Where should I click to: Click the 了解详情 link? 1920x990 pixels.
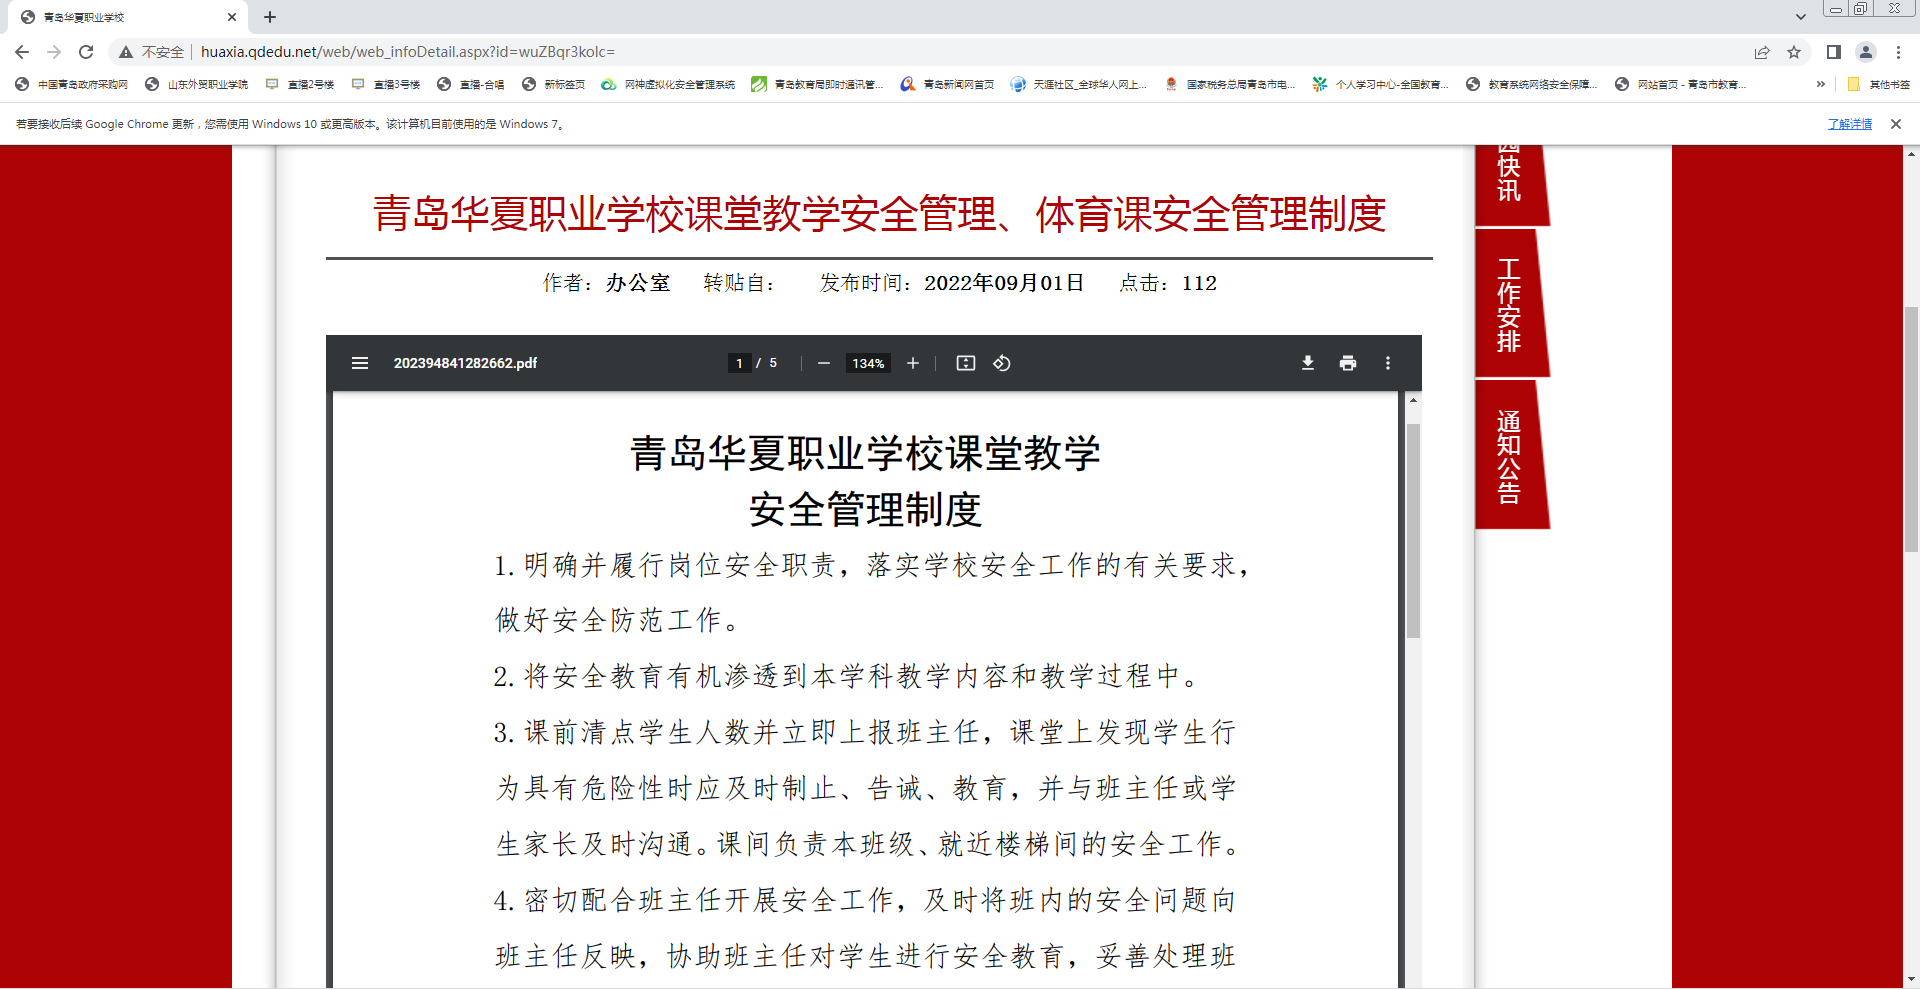coord(1849,124)
